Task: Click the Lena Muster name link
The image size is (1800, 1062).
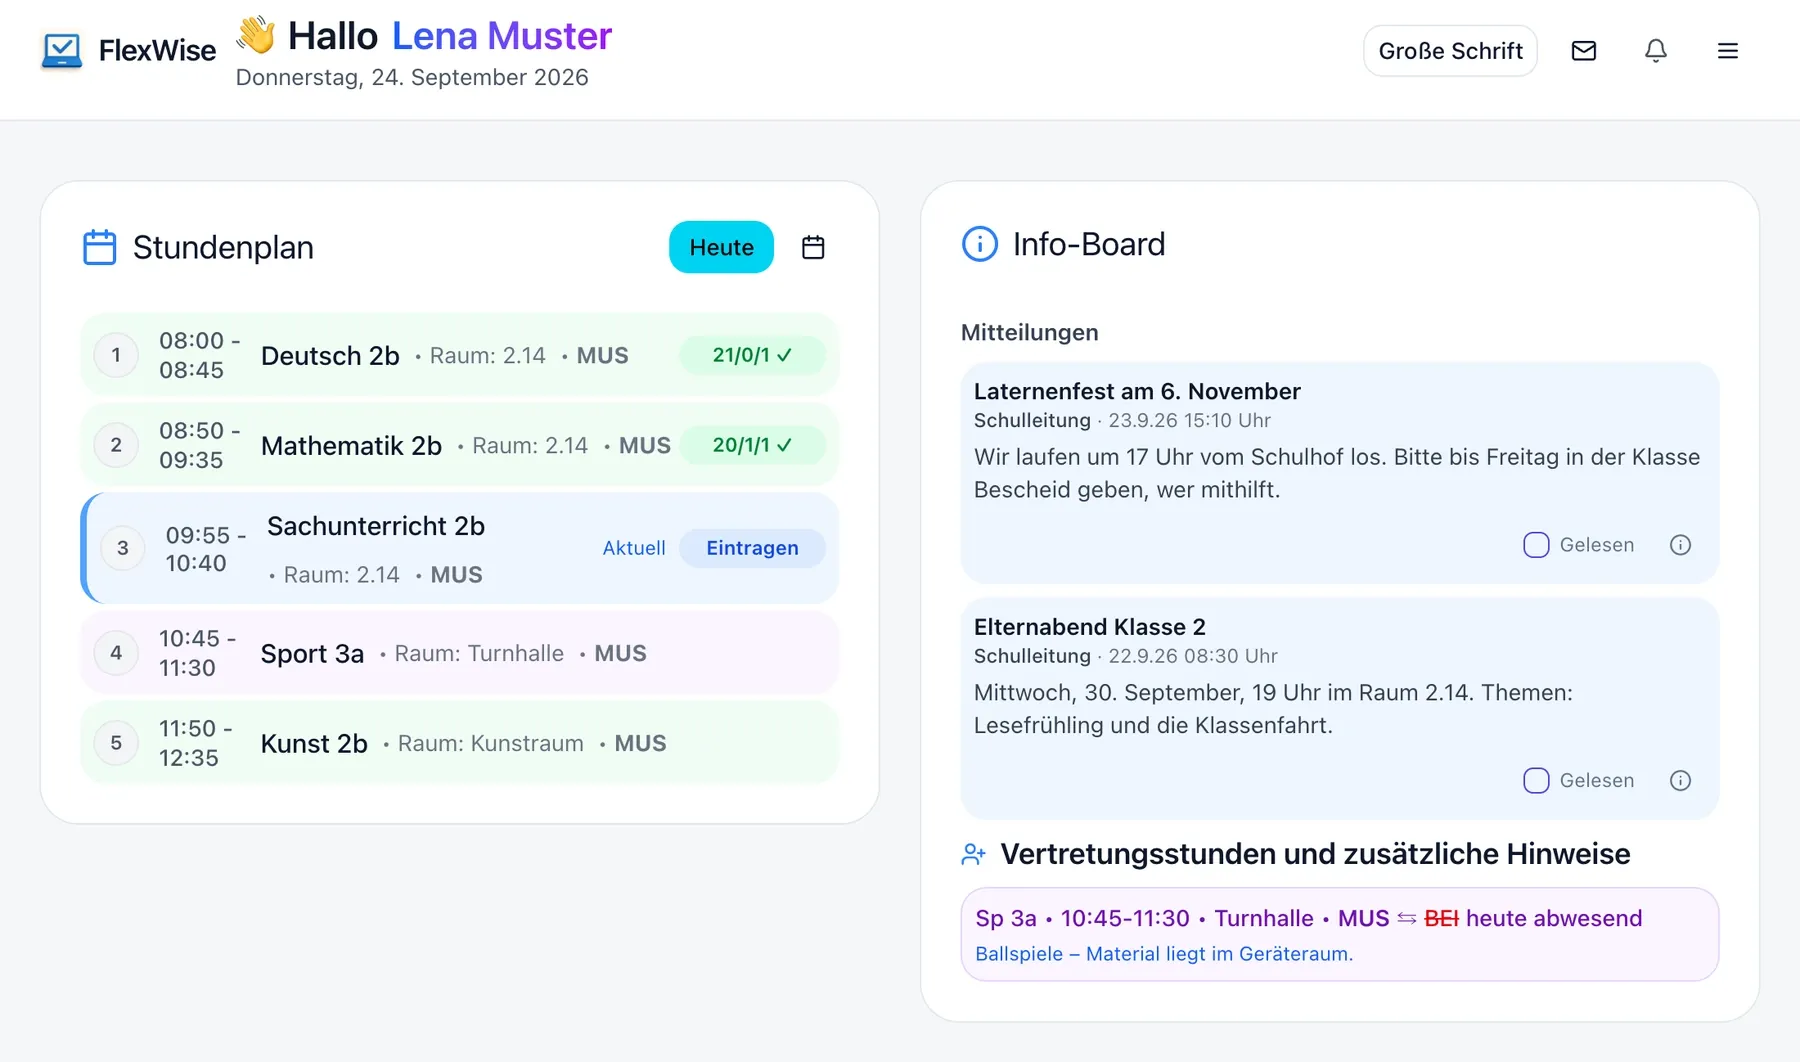Action: pos(501,36)
